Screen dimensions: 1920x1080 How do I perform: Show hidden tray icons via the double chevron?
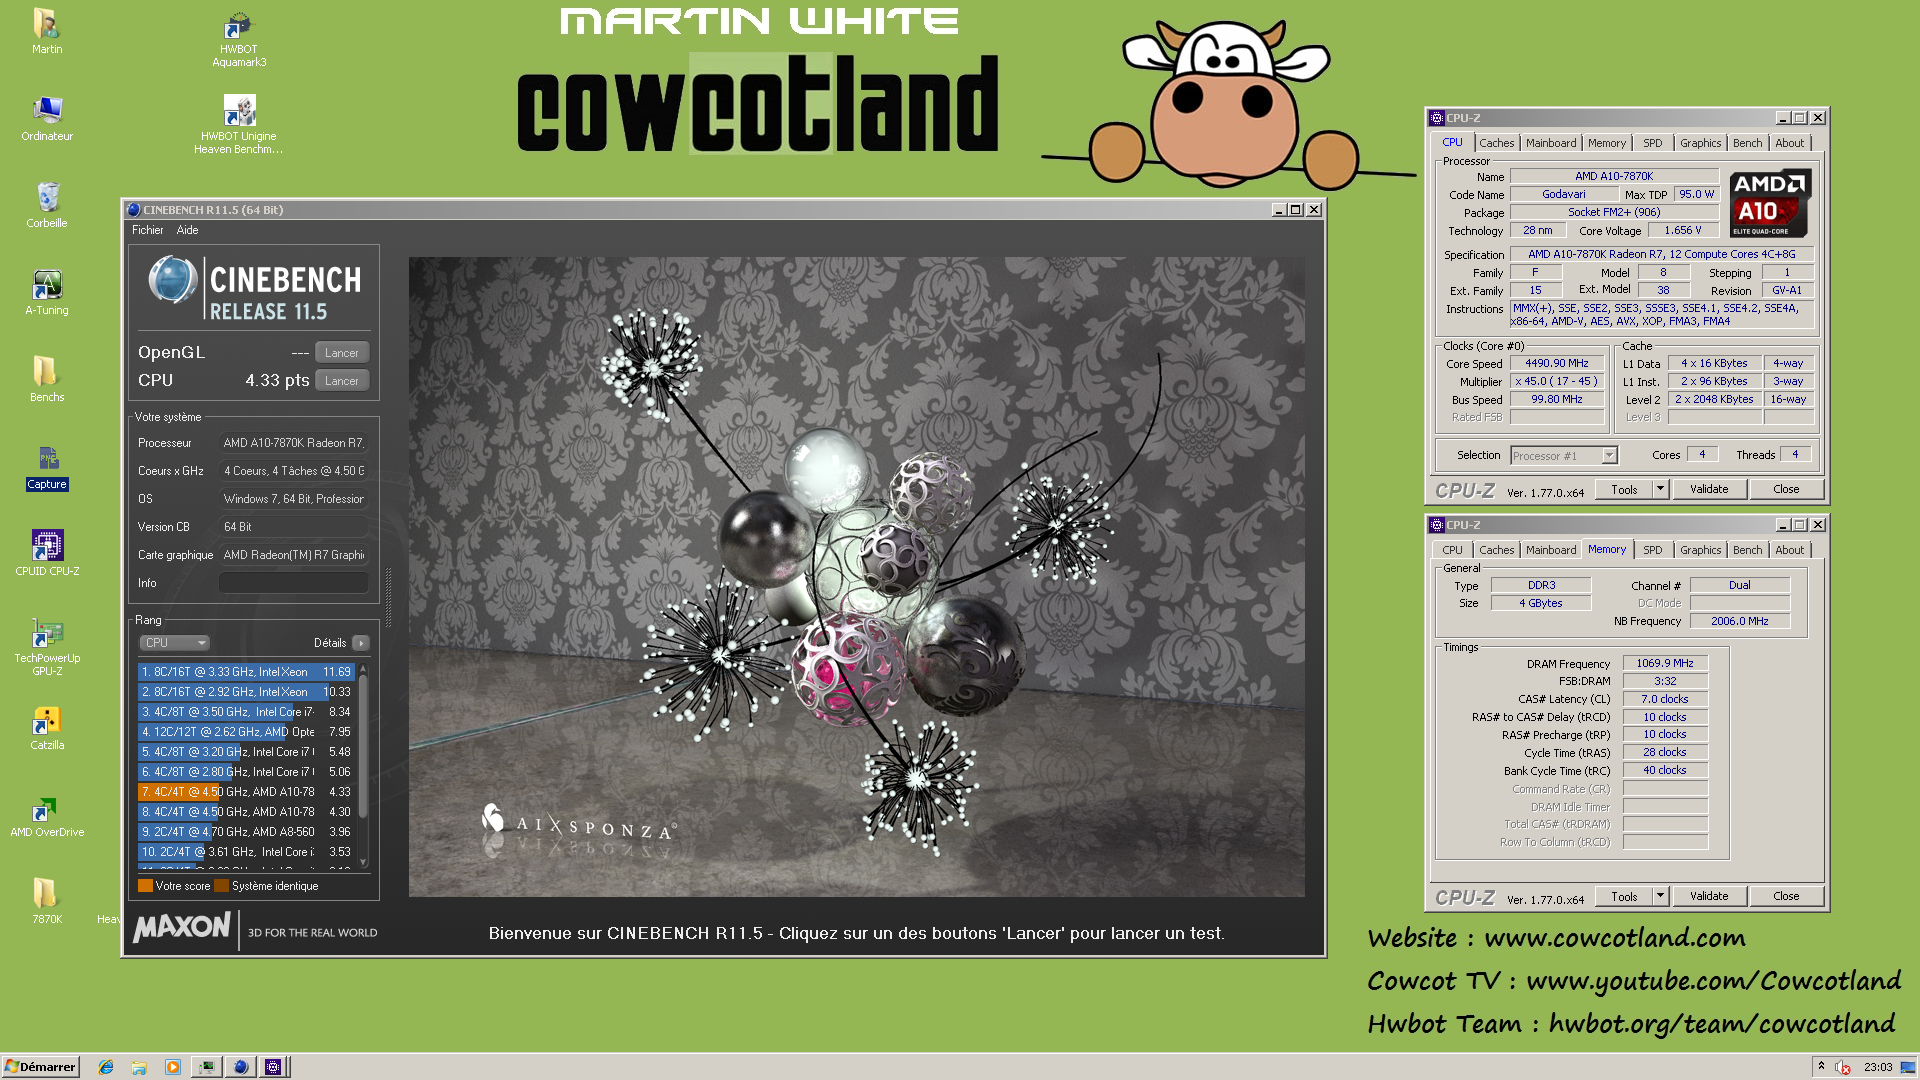[x=1821, y=1066]
